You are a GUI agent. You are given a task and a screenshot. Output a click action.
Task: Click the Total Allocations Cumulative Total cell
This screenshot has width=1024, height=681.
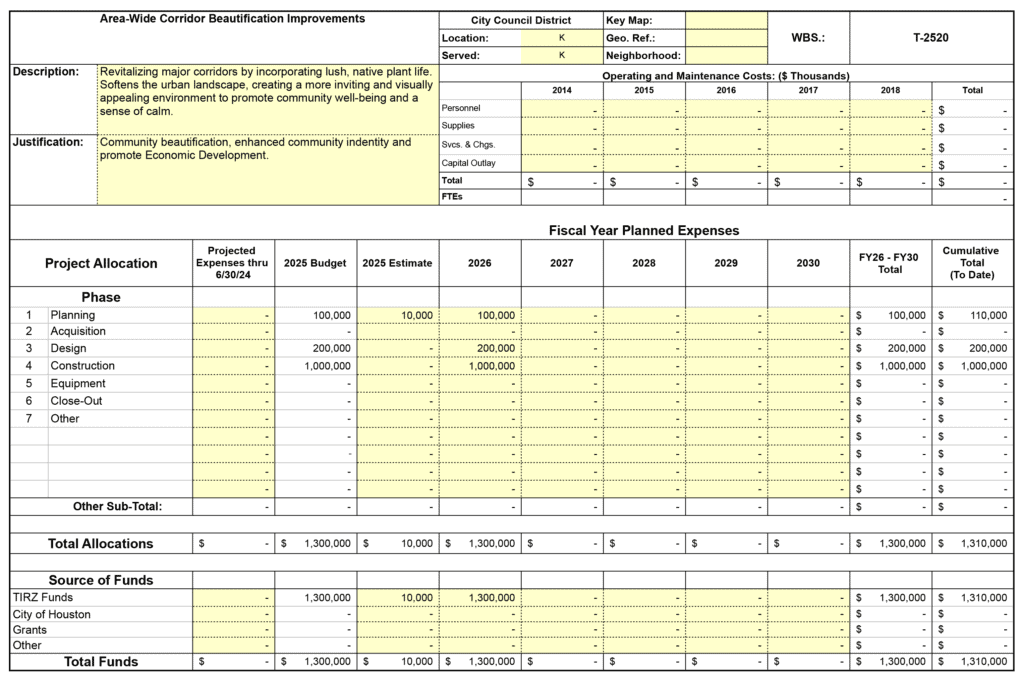click(972, 544)
